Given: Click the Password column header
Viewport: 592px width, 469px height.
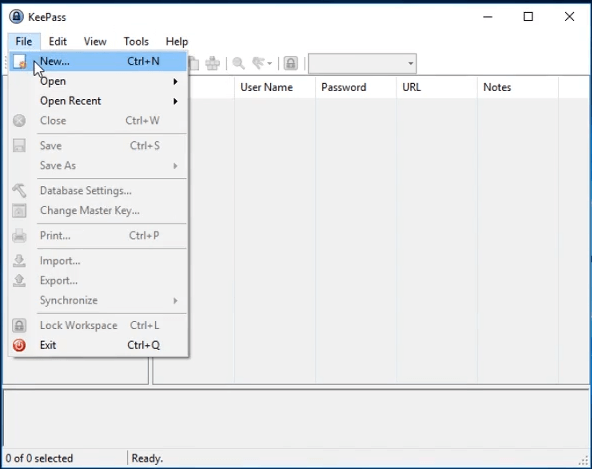Looking at the screenshot, I should (356, 87).
